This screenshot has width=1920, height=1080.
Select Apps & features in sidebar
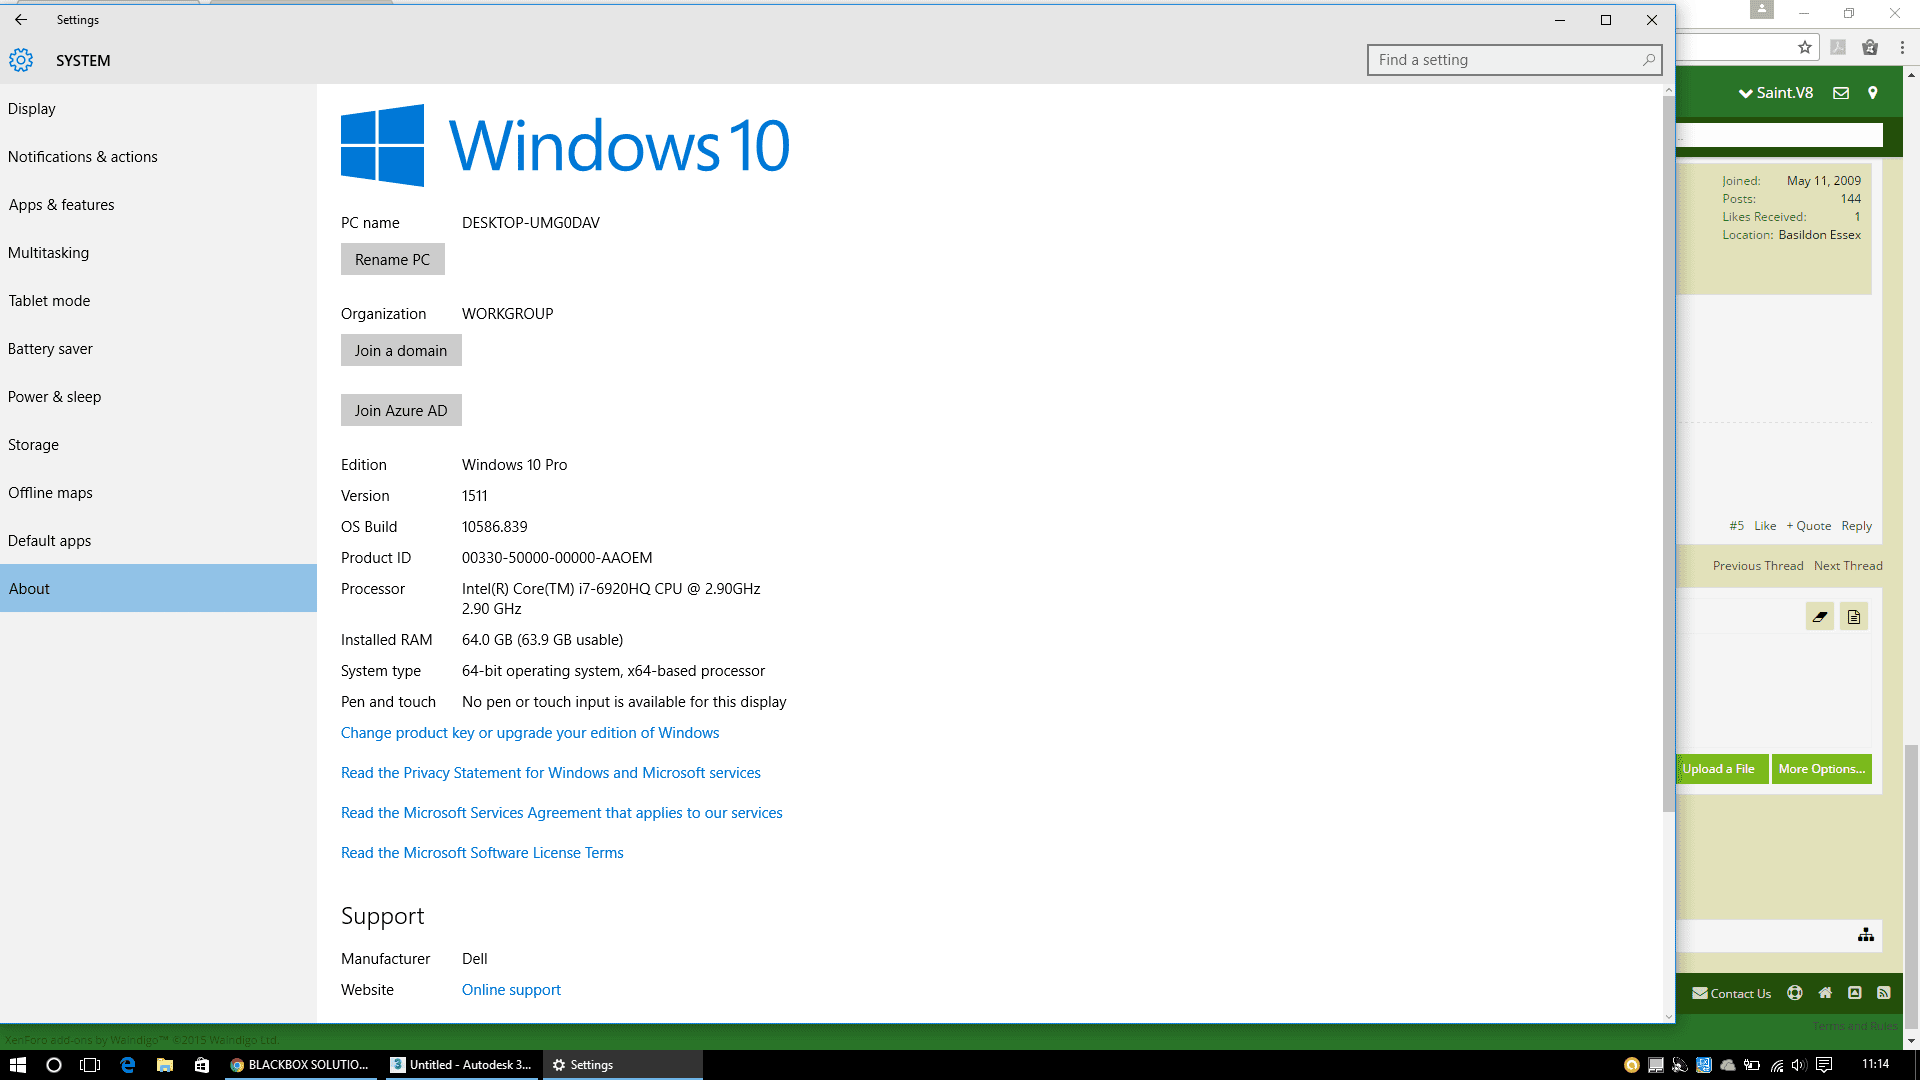(x=158, y=205)
